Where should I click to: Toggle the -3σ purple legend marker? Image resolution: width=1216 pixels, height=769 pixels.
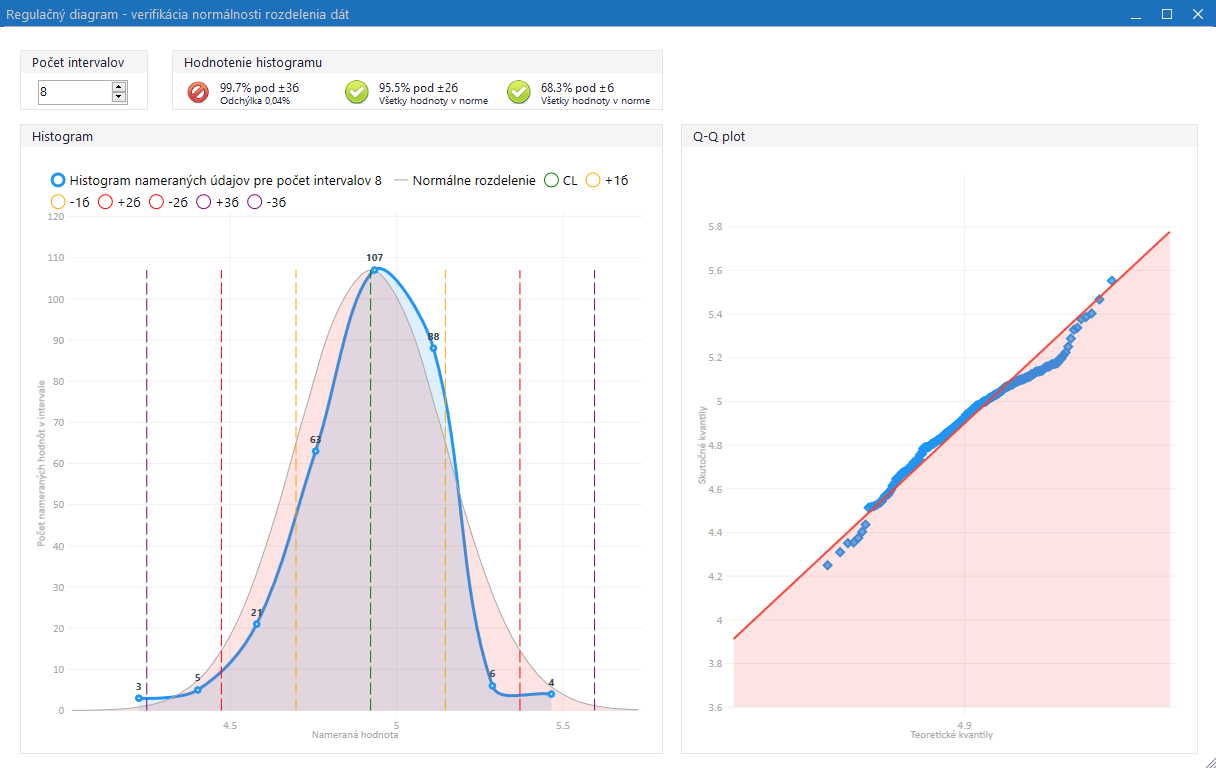tap(254, 203)
